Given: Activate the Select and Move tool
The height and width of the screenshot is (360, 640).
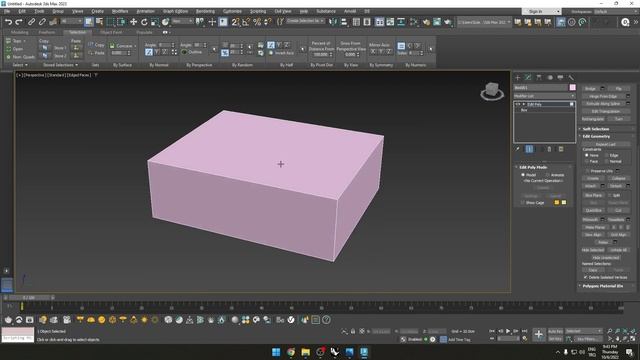Looking at the screenshot, I should point(133,22).
